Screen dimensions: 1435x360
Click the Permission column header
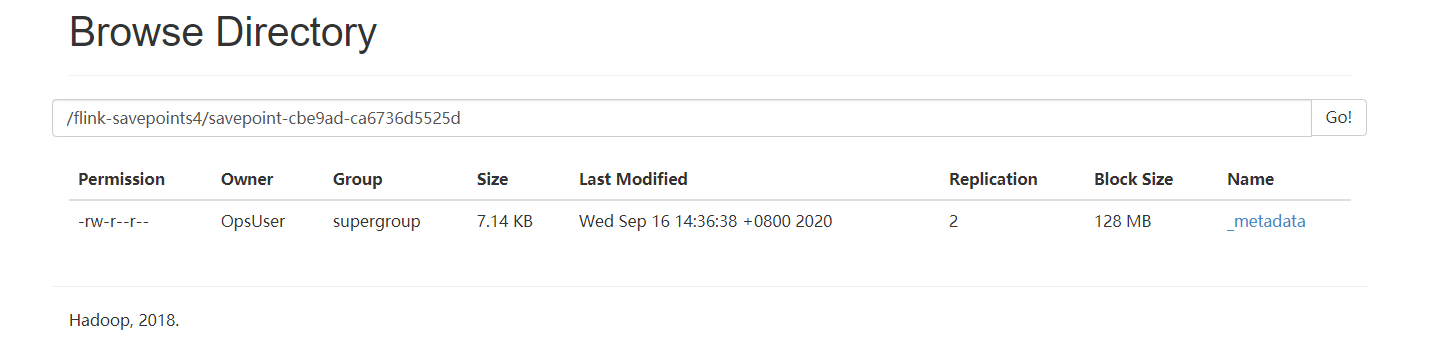[x=122, y=180]
